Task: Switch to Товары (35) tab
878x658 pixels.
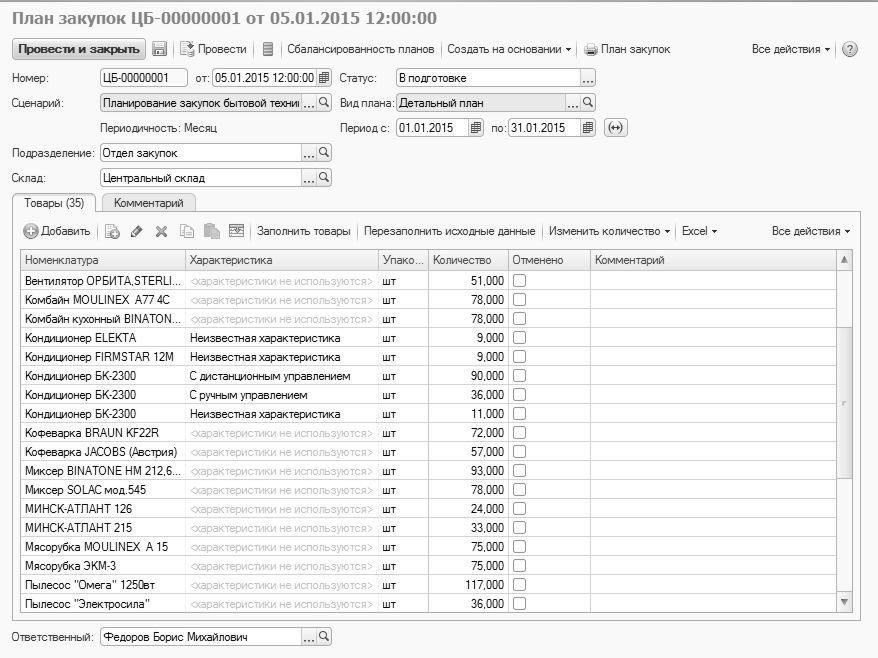Action: click(54, 203)
